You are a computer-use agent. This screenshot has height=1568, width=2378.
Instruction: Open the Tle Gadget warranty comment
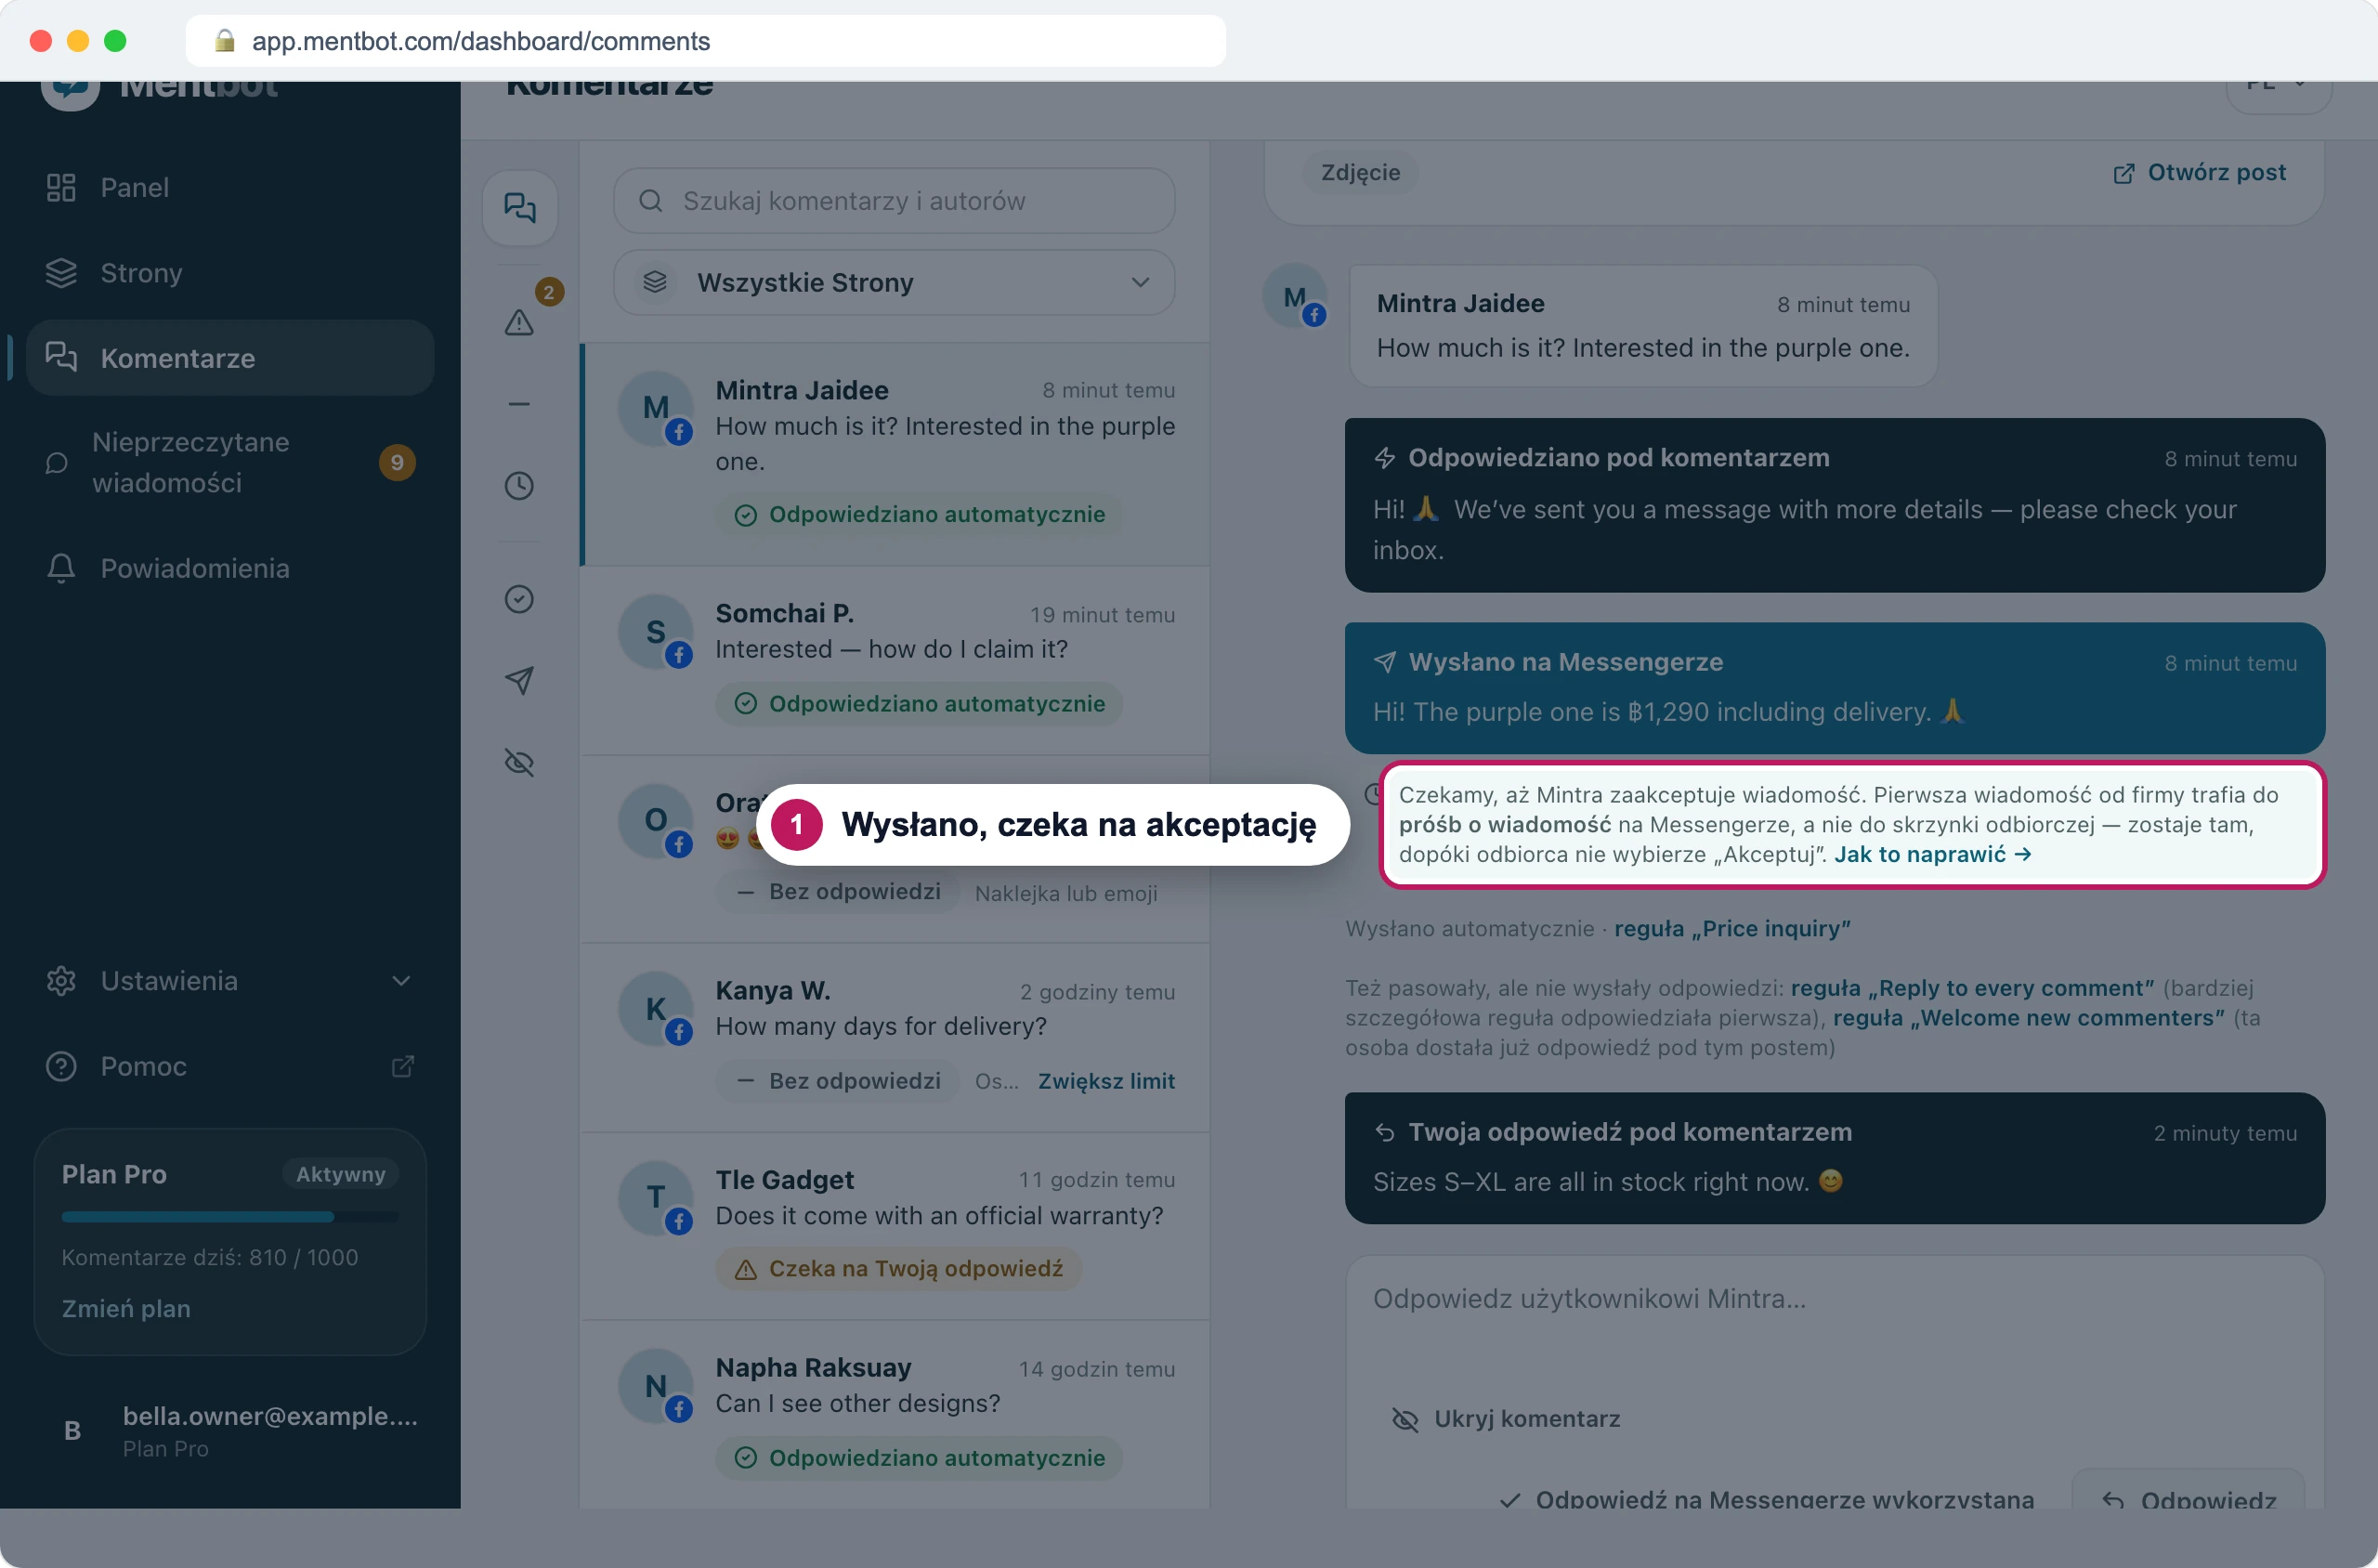pos(896,1227)
